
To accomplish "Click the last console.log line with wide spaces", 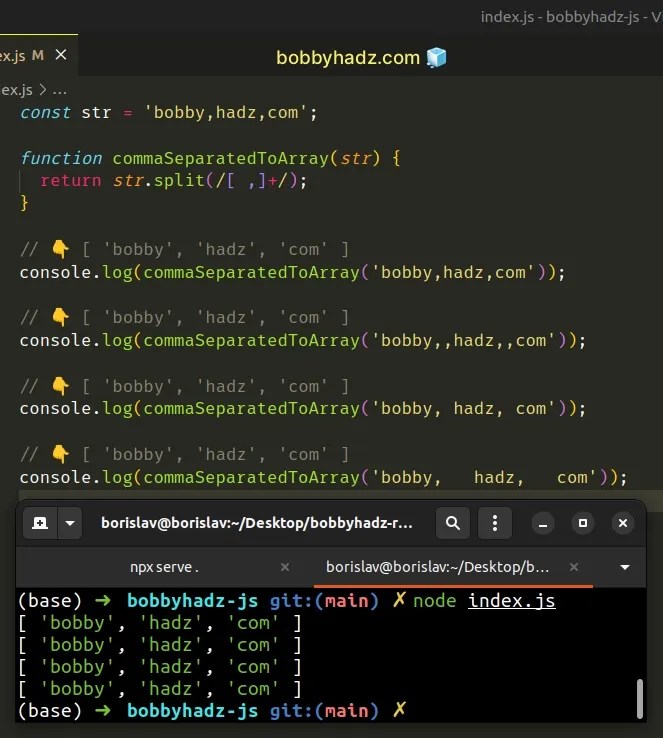I will click(x=323, y=478).
